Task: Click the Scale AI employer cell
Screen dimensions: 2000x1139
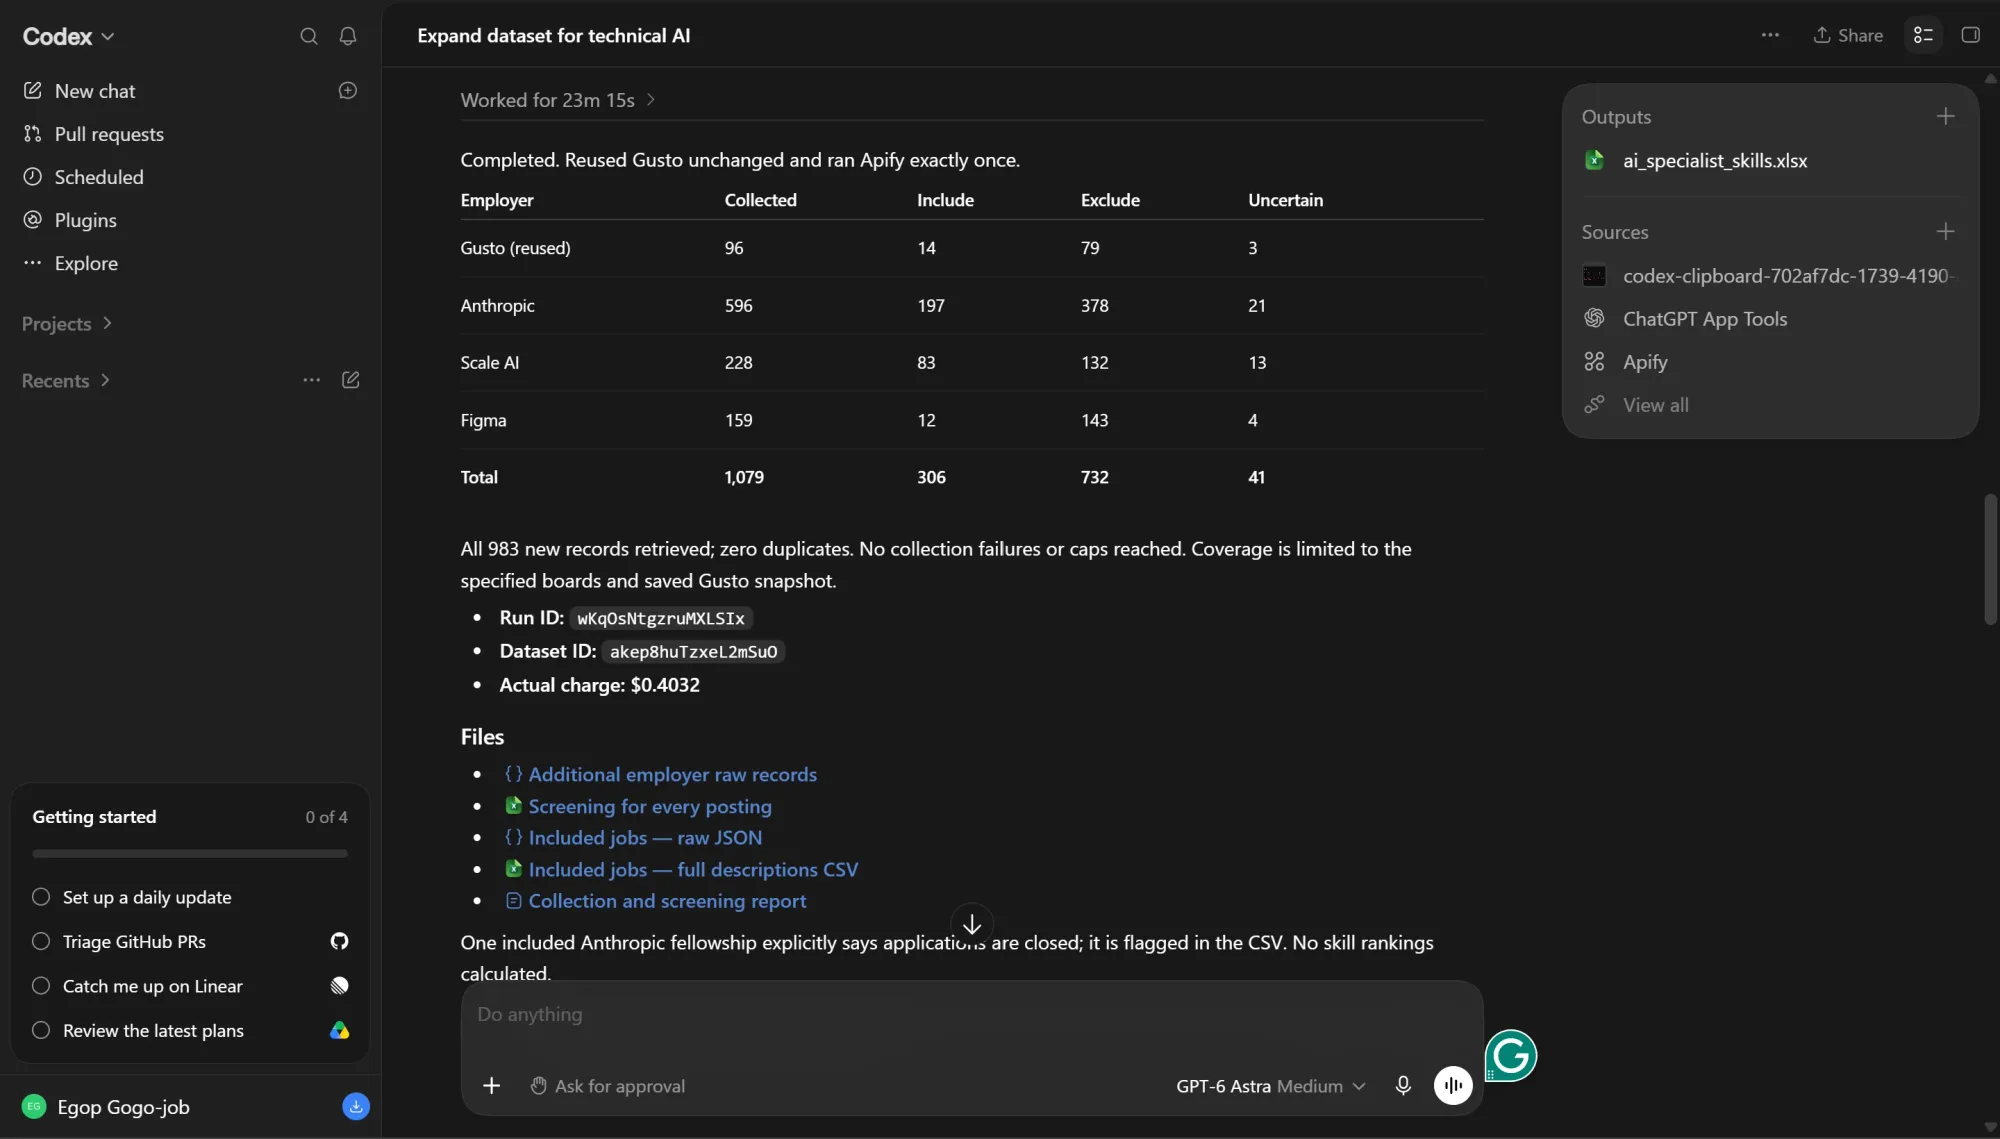Action: point(490,363)
